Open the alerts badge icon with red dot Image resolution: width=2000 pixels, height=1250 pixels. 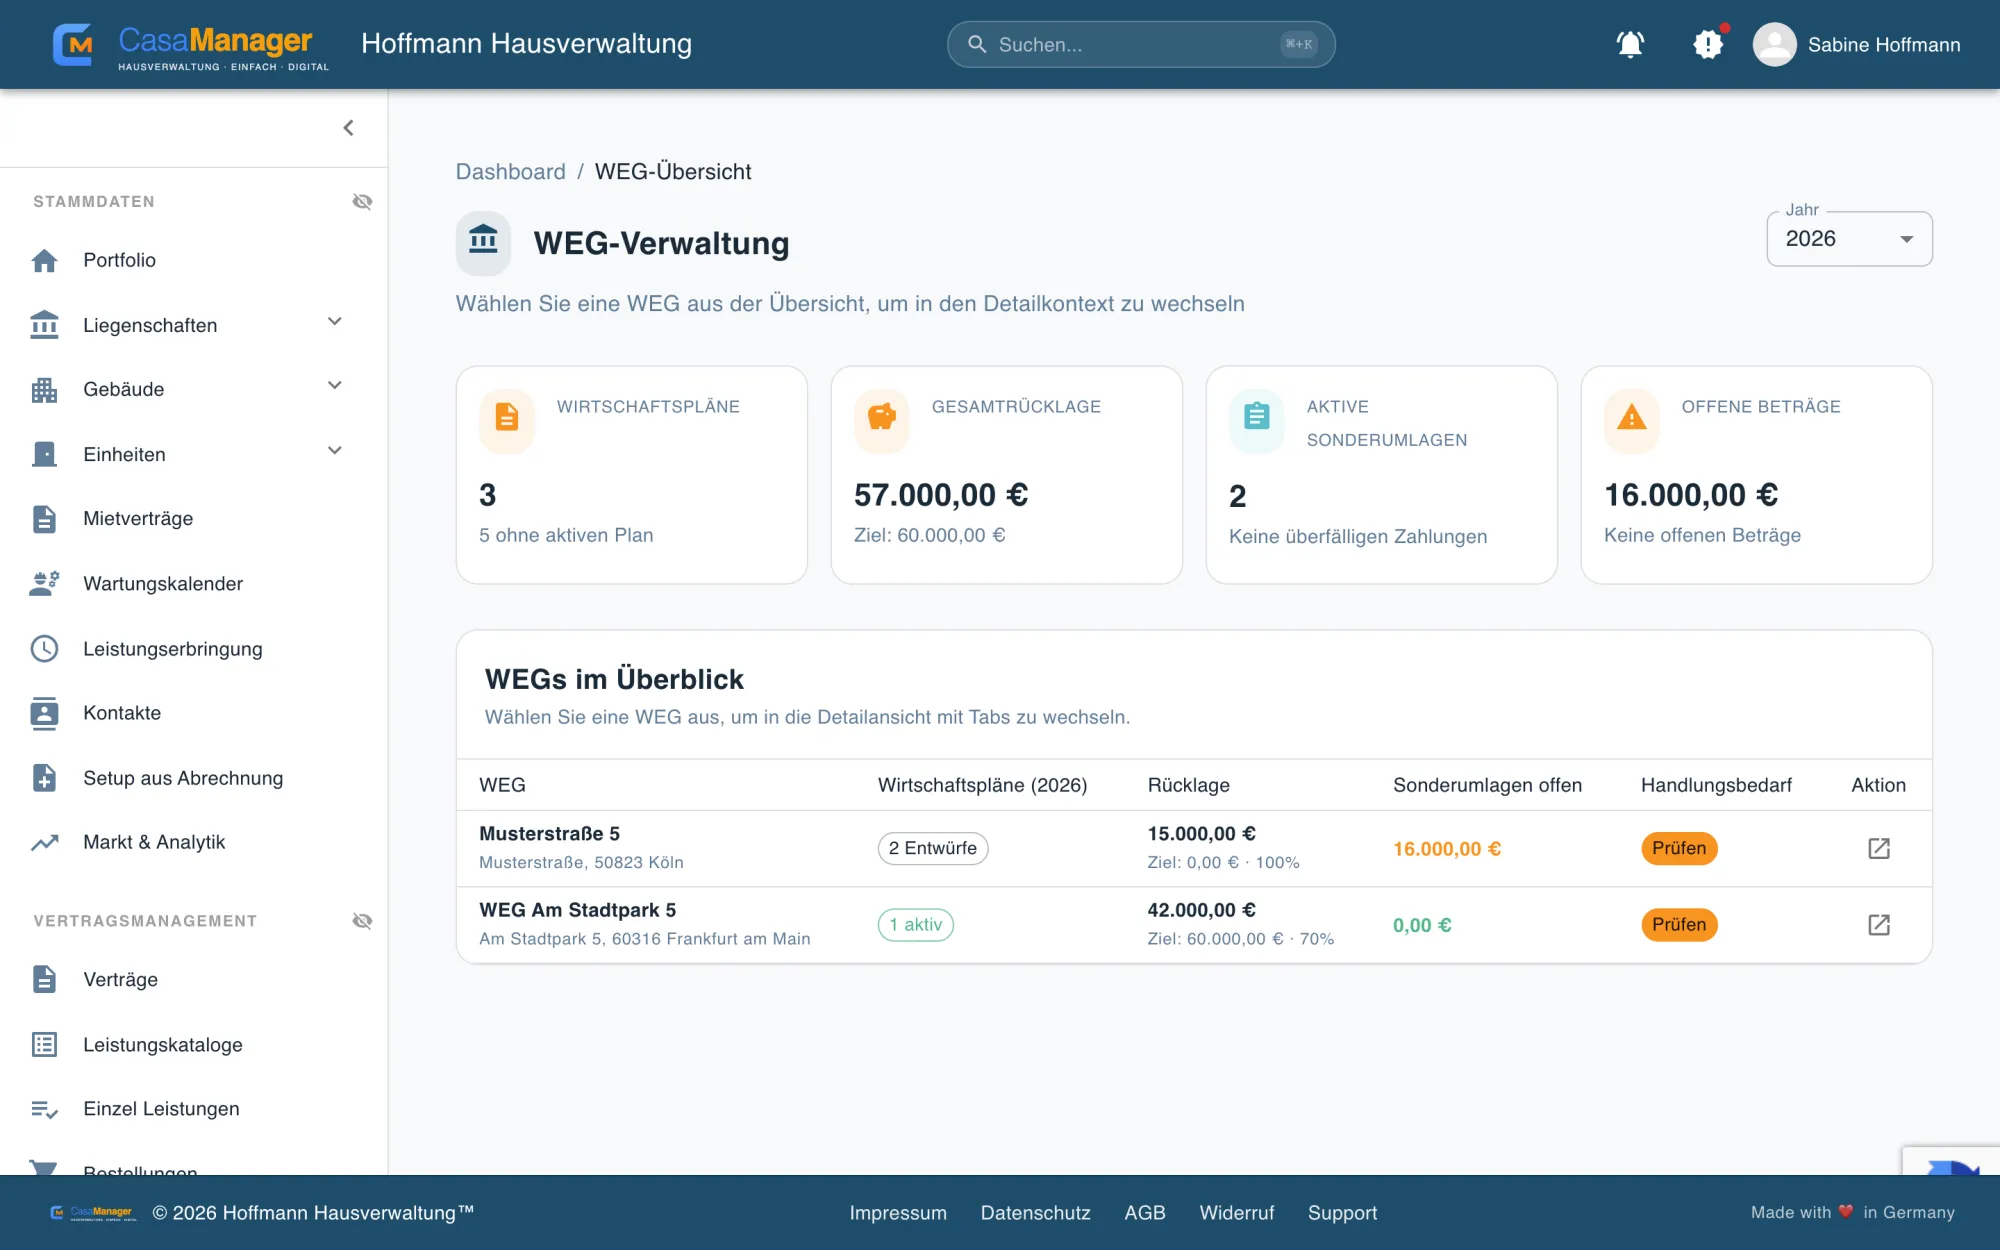[1708, 44]
